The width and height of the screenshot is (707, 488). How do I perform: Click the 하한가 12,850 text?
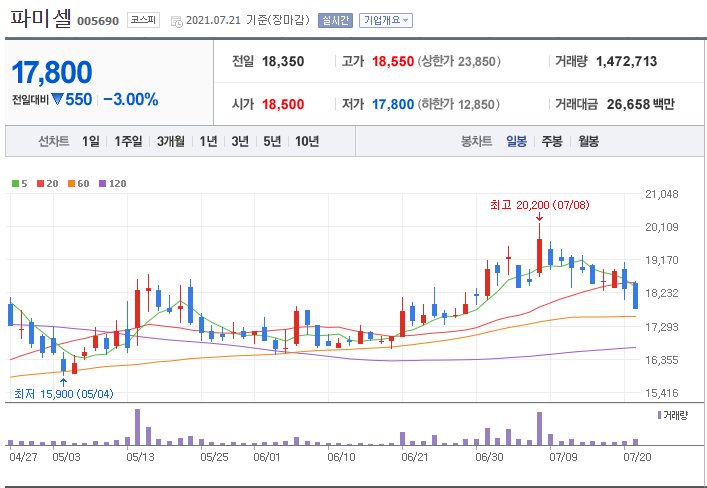pos(458,104)
